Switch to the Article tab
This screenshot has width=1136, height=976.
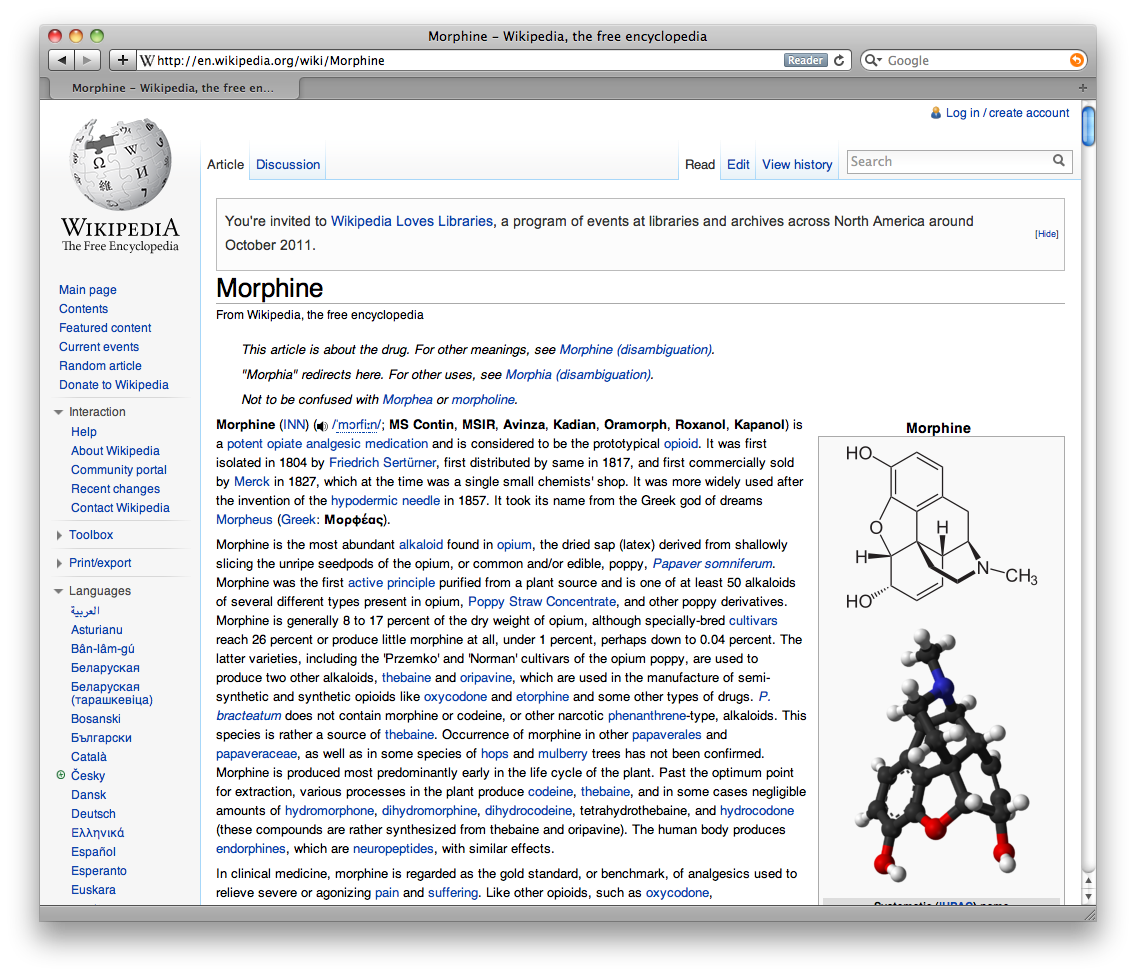pos(225,164)
